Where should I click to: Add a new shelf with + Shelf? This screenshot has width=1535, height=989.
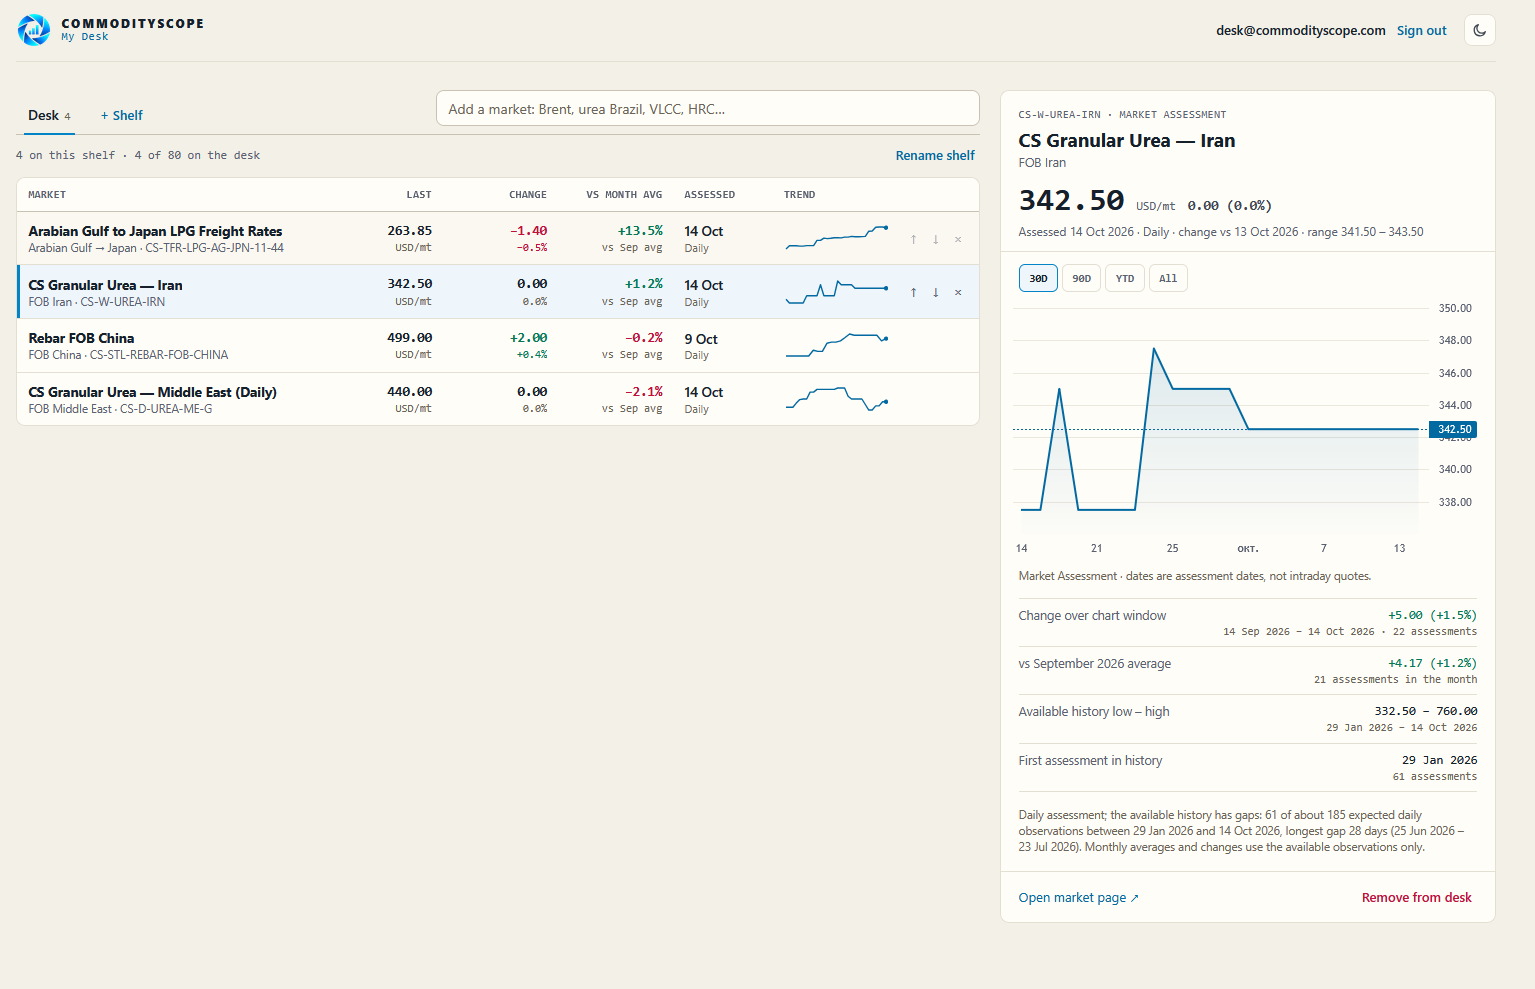[x=122, y=115]
